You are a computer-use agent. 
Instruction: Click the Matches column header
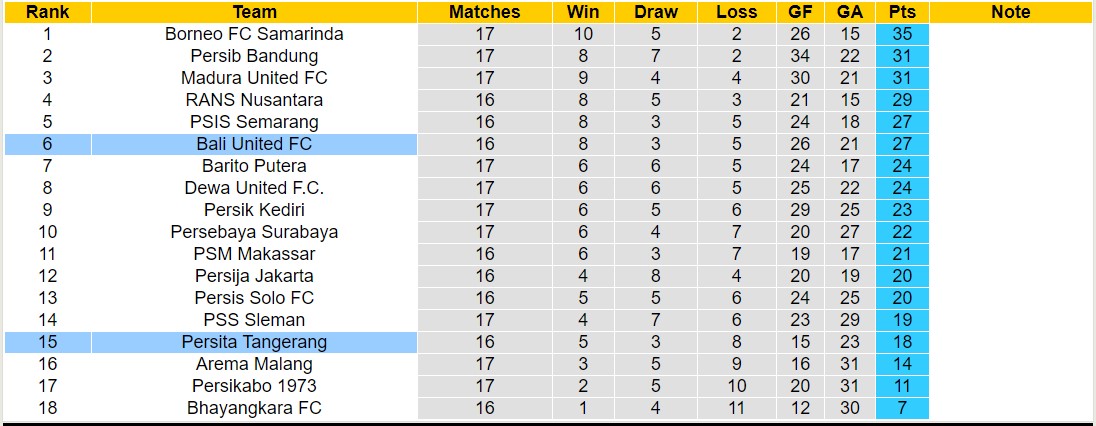click(484, 12)
